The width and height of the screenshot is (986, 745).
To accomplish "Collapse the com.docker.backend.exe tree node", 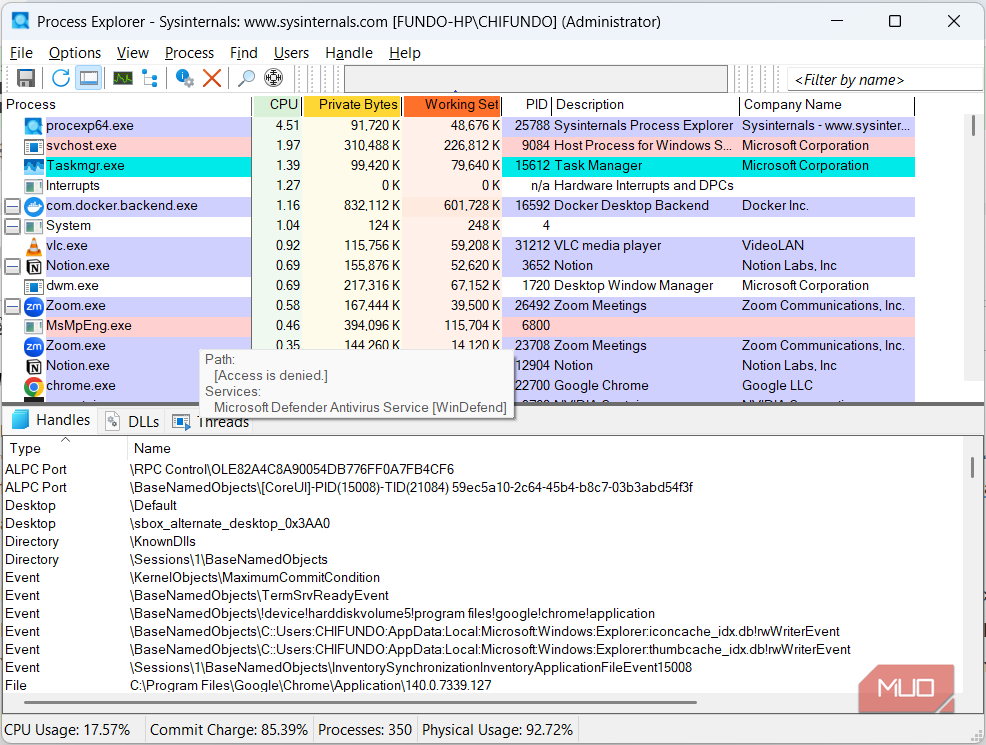I will pyautogui.click(x=13, y=206).
